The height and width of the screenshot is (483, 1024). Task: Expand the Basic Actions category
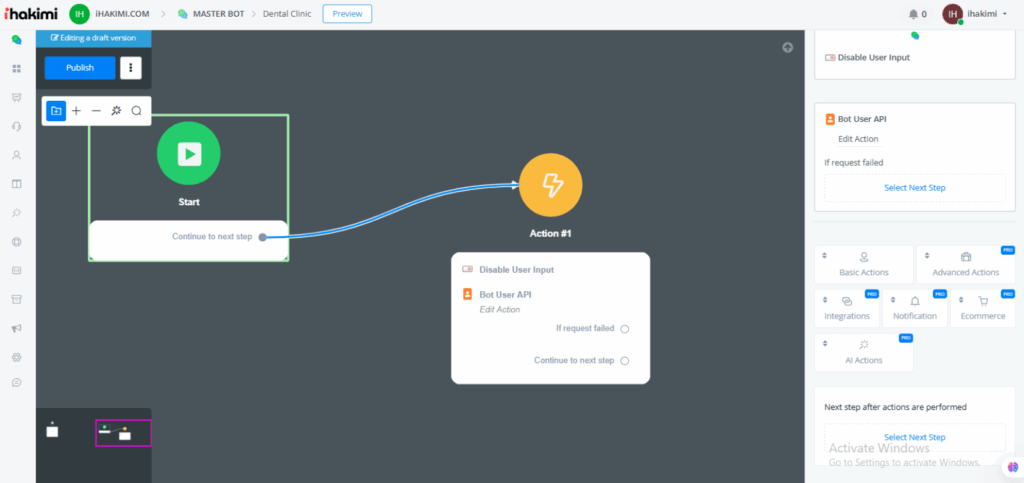tap(864, 264)
